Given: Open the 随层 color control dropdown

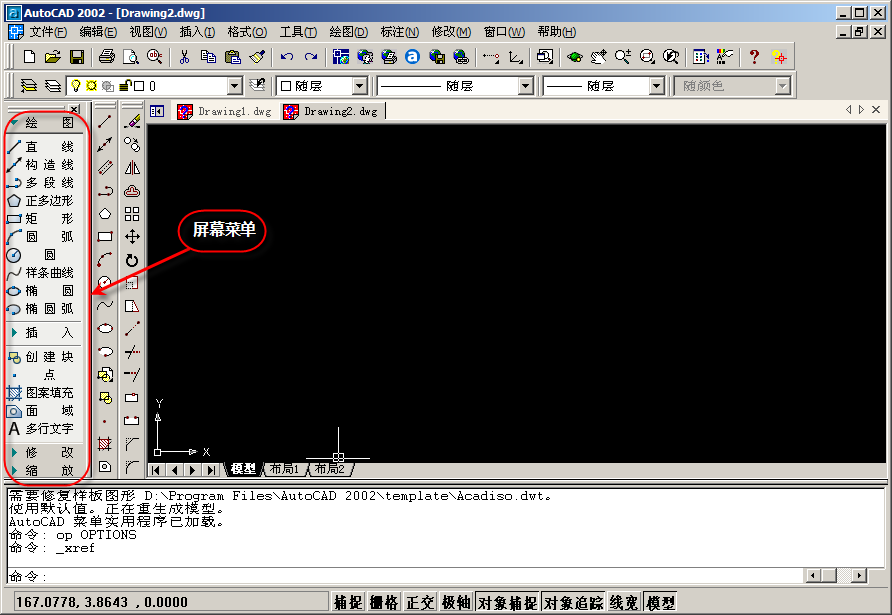Looking at the screenshot, I should 322,87.
